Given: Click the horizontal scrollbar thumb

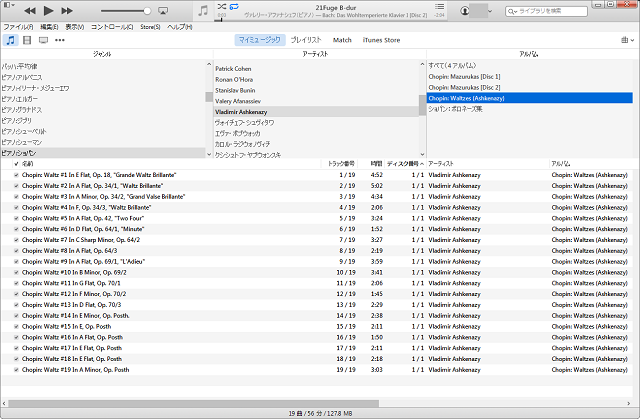Looking at the screenshot, I should [193, 403].
